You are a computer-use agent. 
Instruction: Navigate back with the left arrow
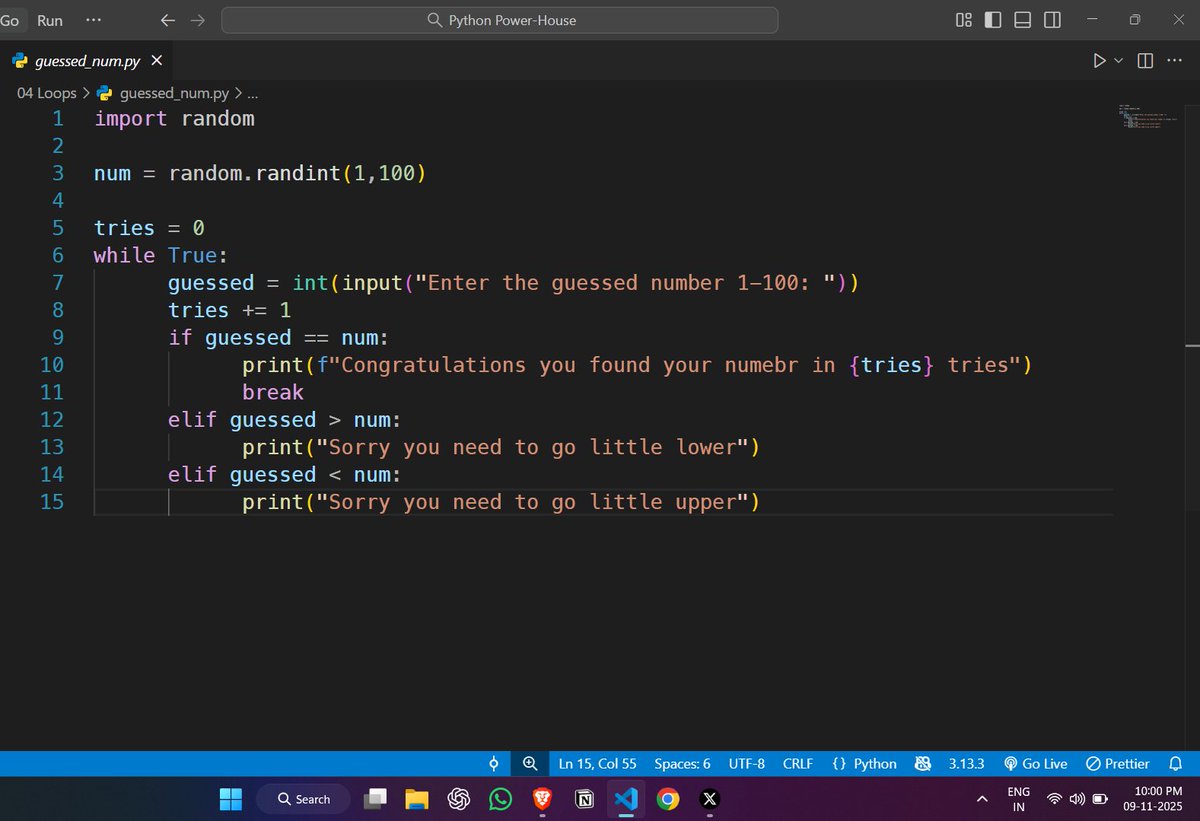(168, 20)
